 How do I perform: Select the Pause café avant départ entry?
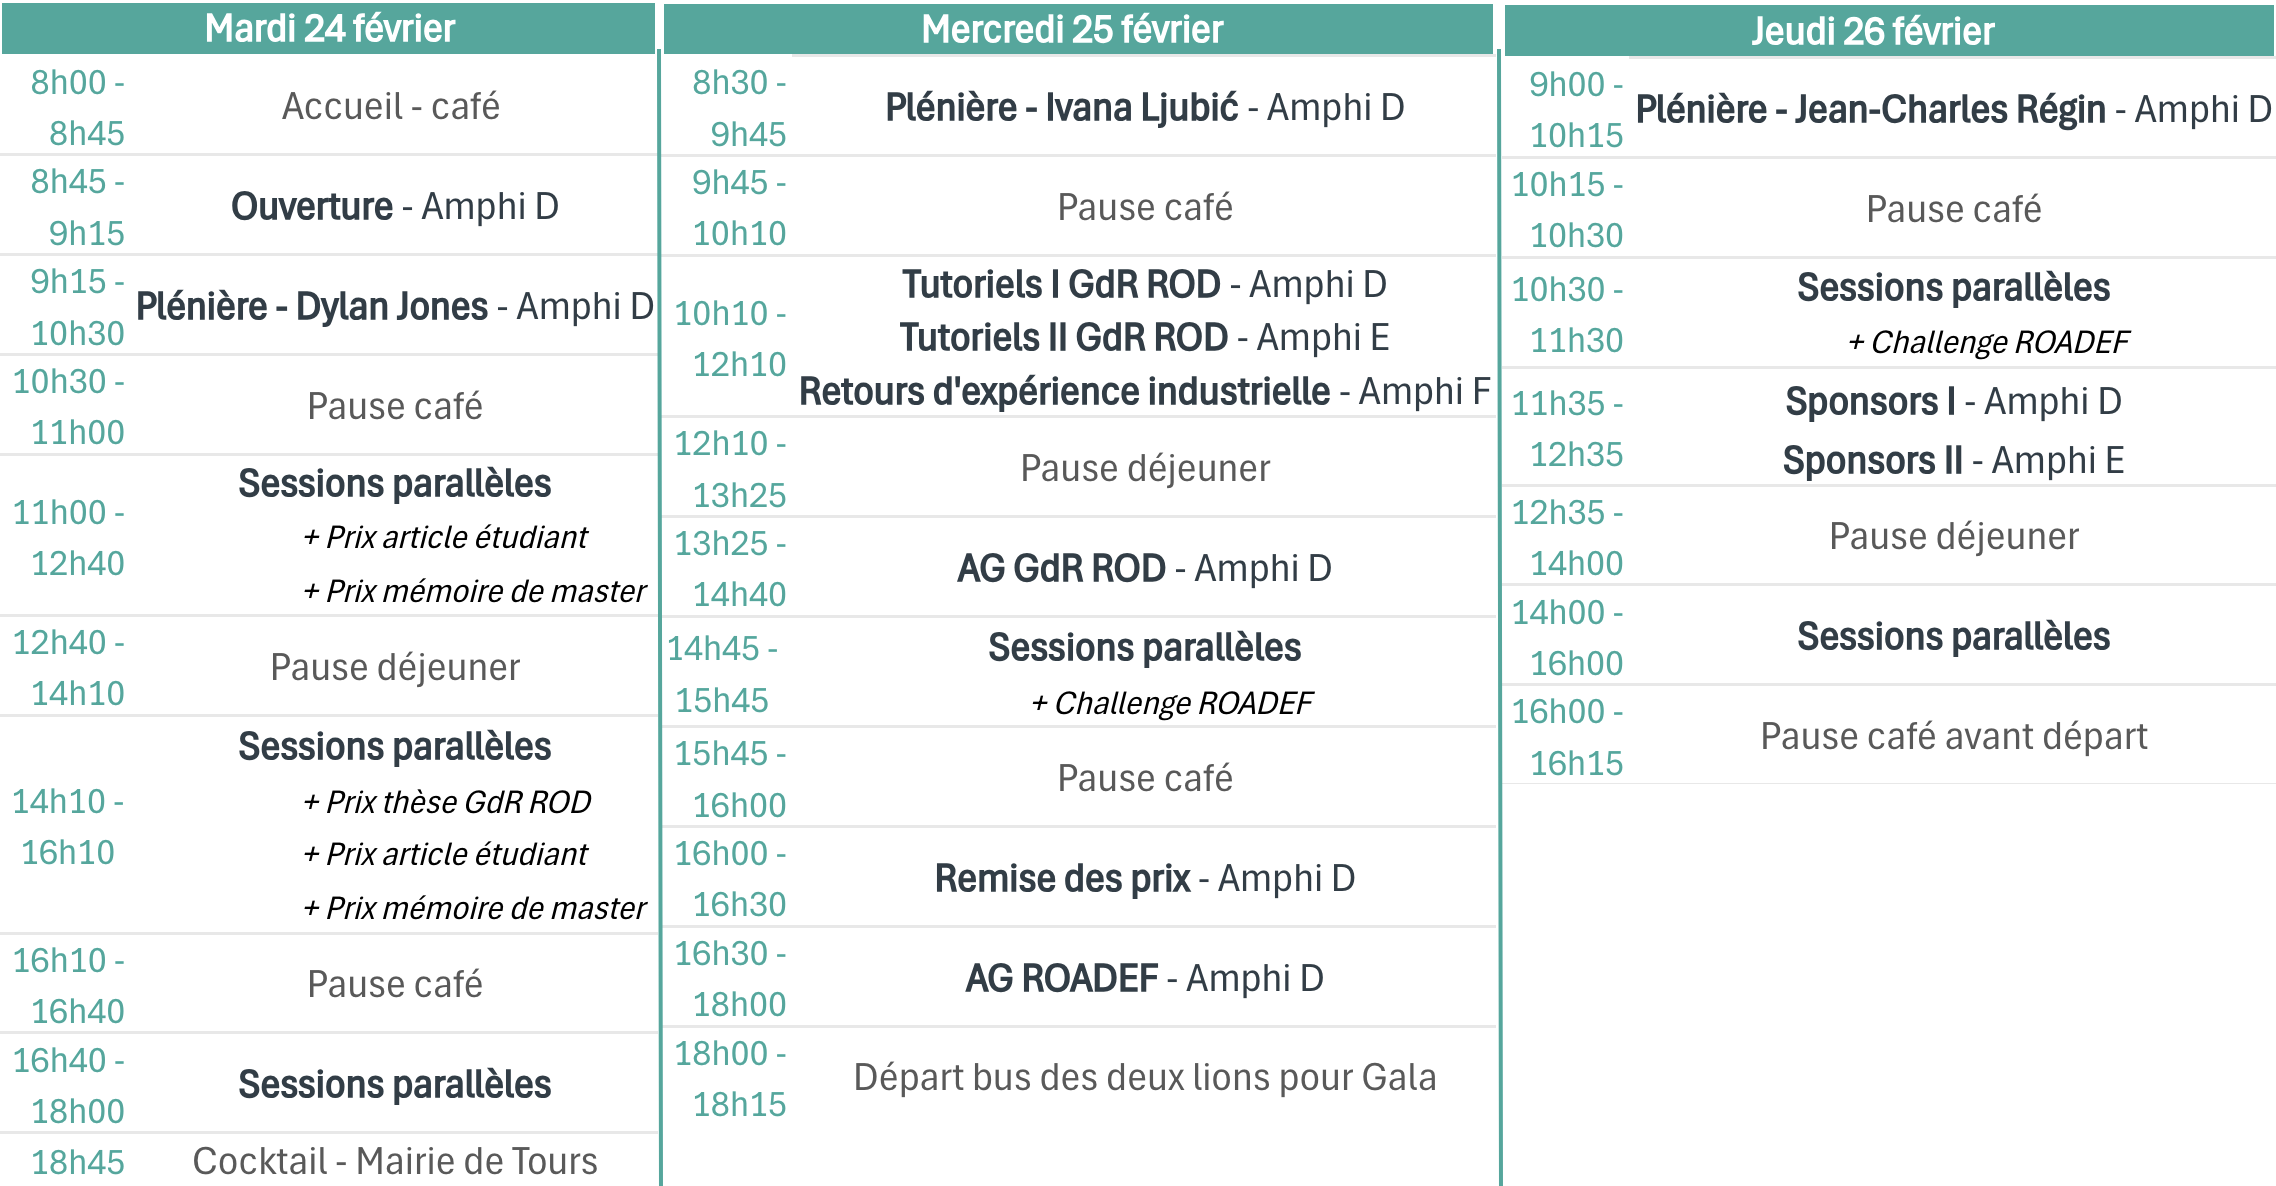[1953, 737]
